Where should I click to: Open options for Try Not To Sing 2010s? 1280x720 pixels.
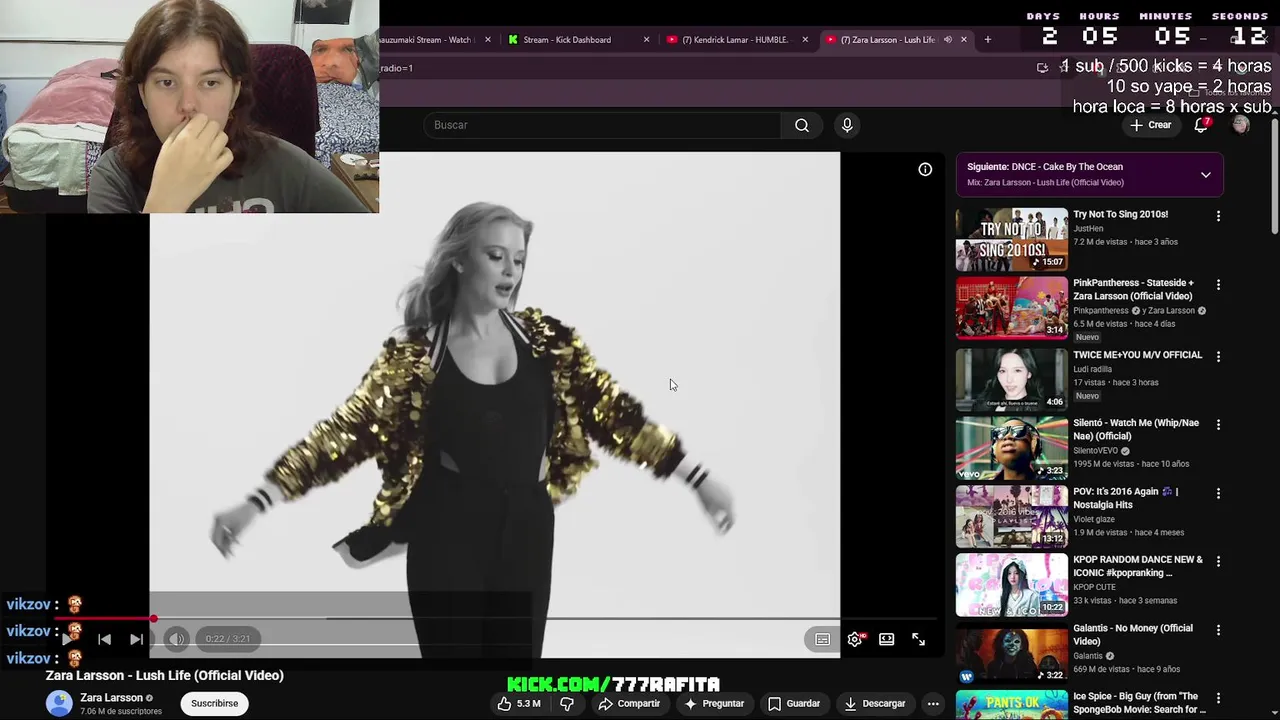point(1218,216)
